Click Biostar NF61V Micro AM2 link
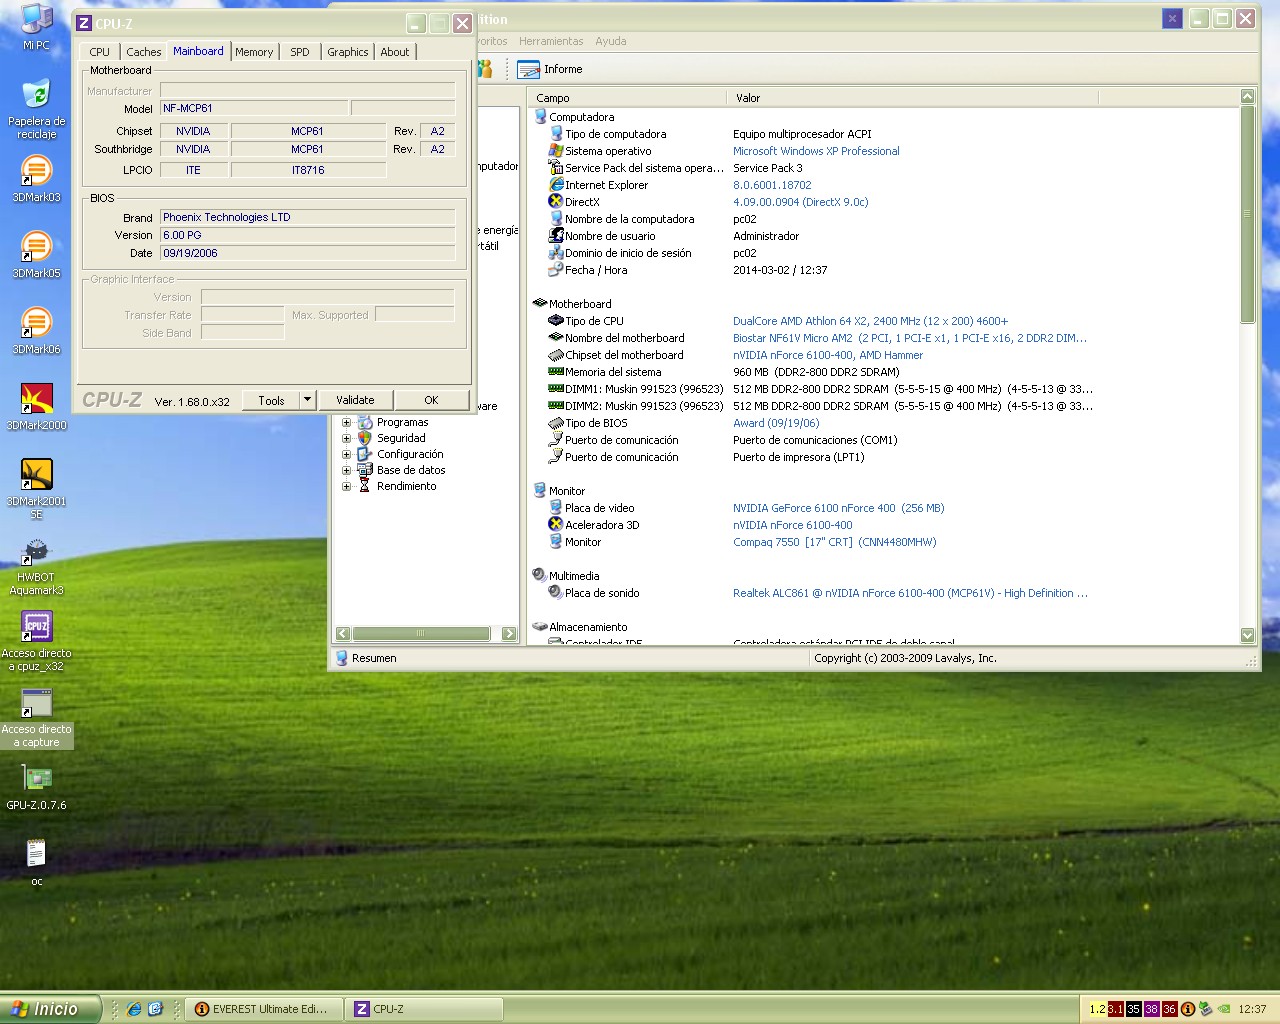Screen dimensions: 1280x1024 click(x=909, y=338)
